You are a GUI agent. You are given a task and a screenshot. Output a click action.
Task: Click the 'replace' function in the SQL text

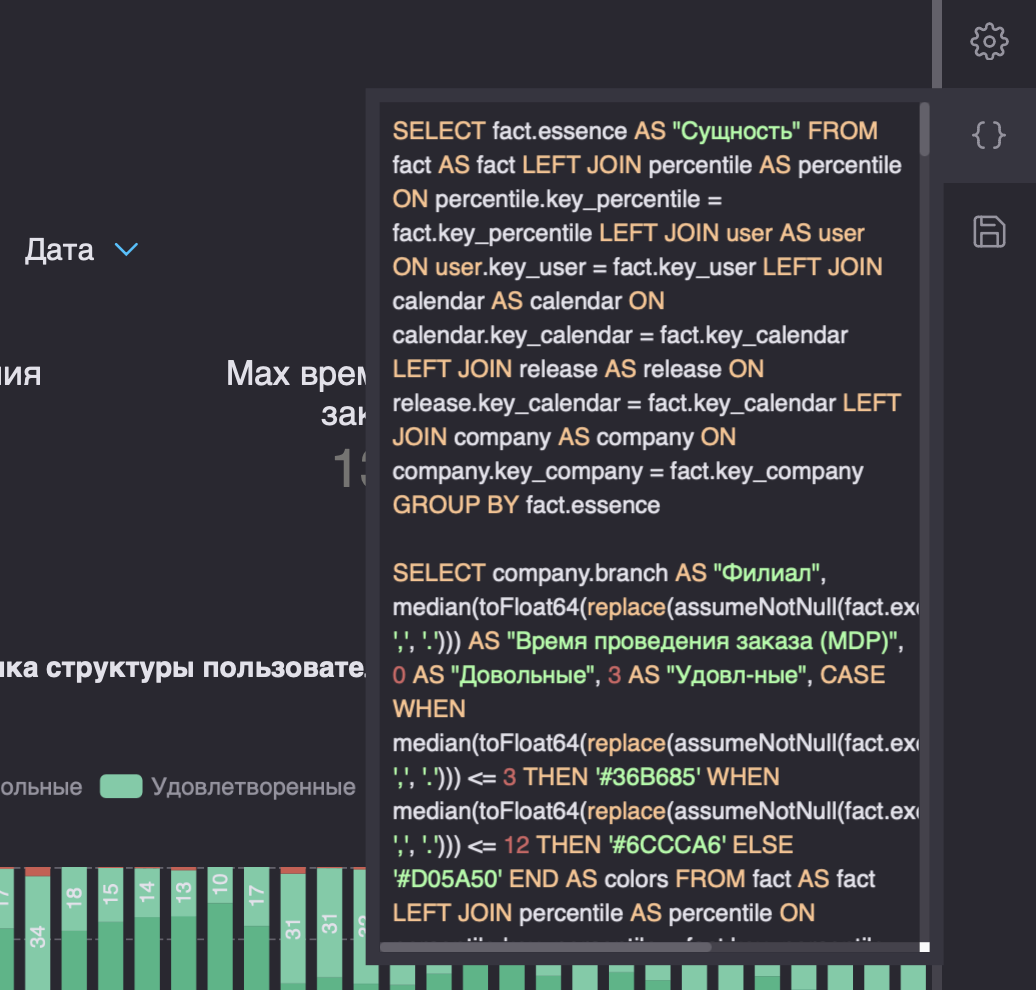tap(626, 606)
